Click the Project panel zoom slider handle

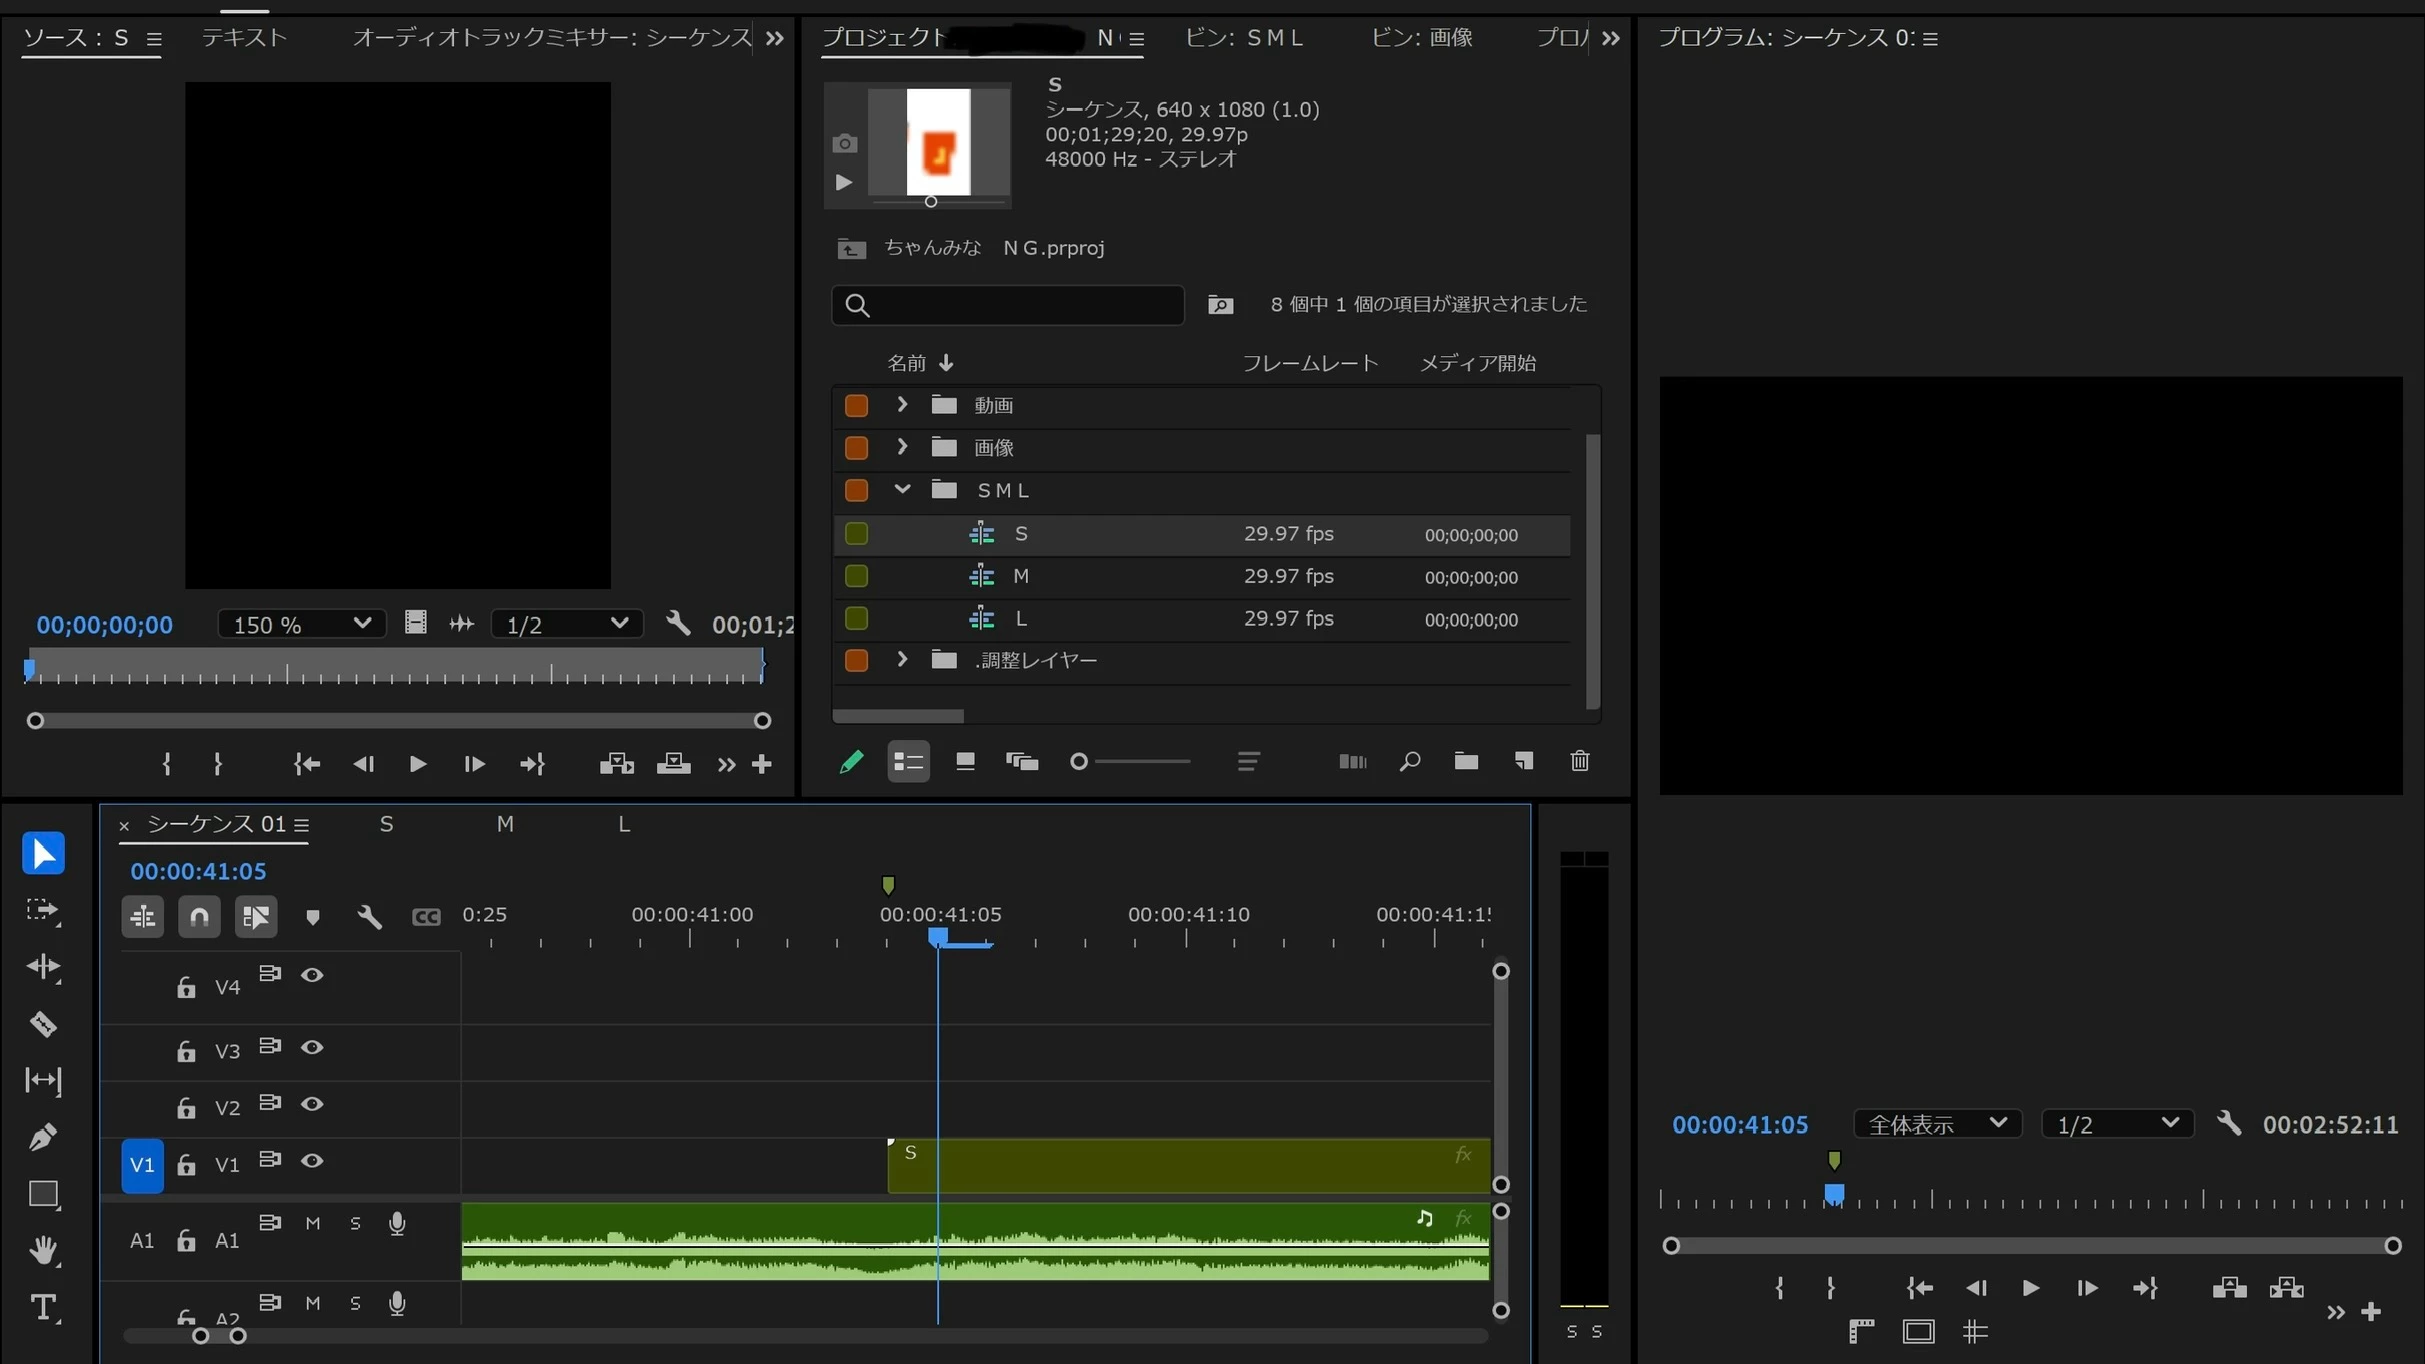pos(1078,762)
